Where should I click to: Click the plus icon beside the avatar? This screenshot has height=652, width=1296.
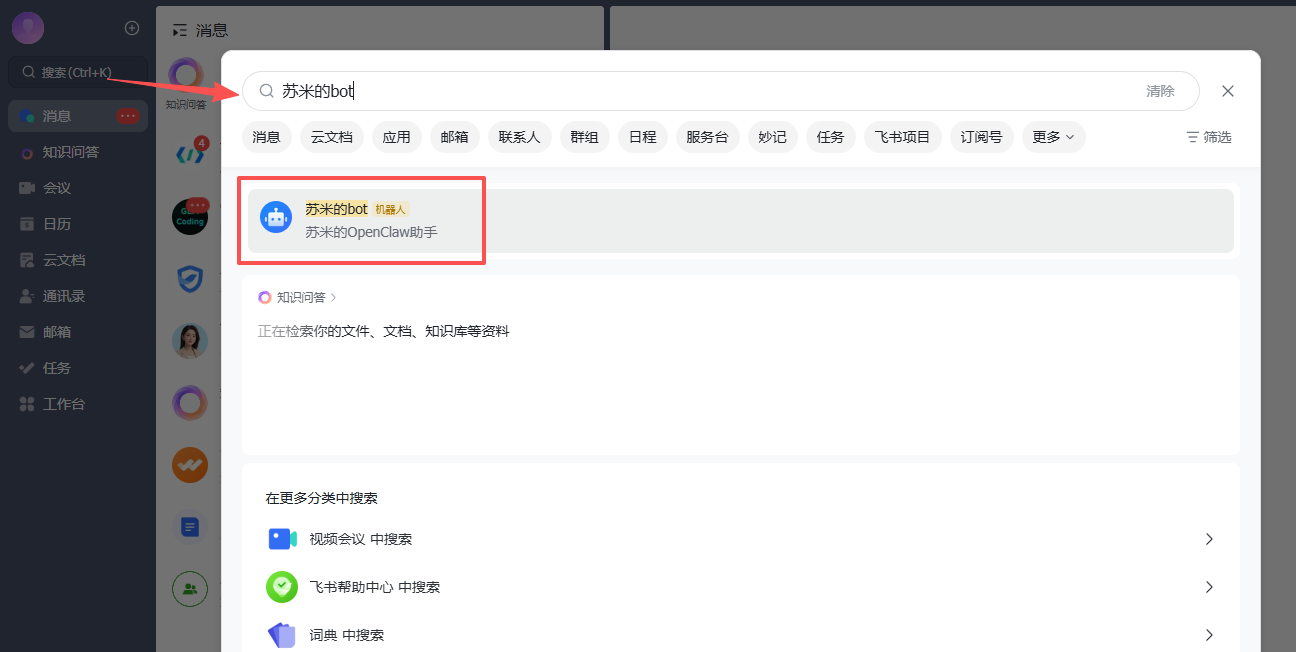[132, 28]
